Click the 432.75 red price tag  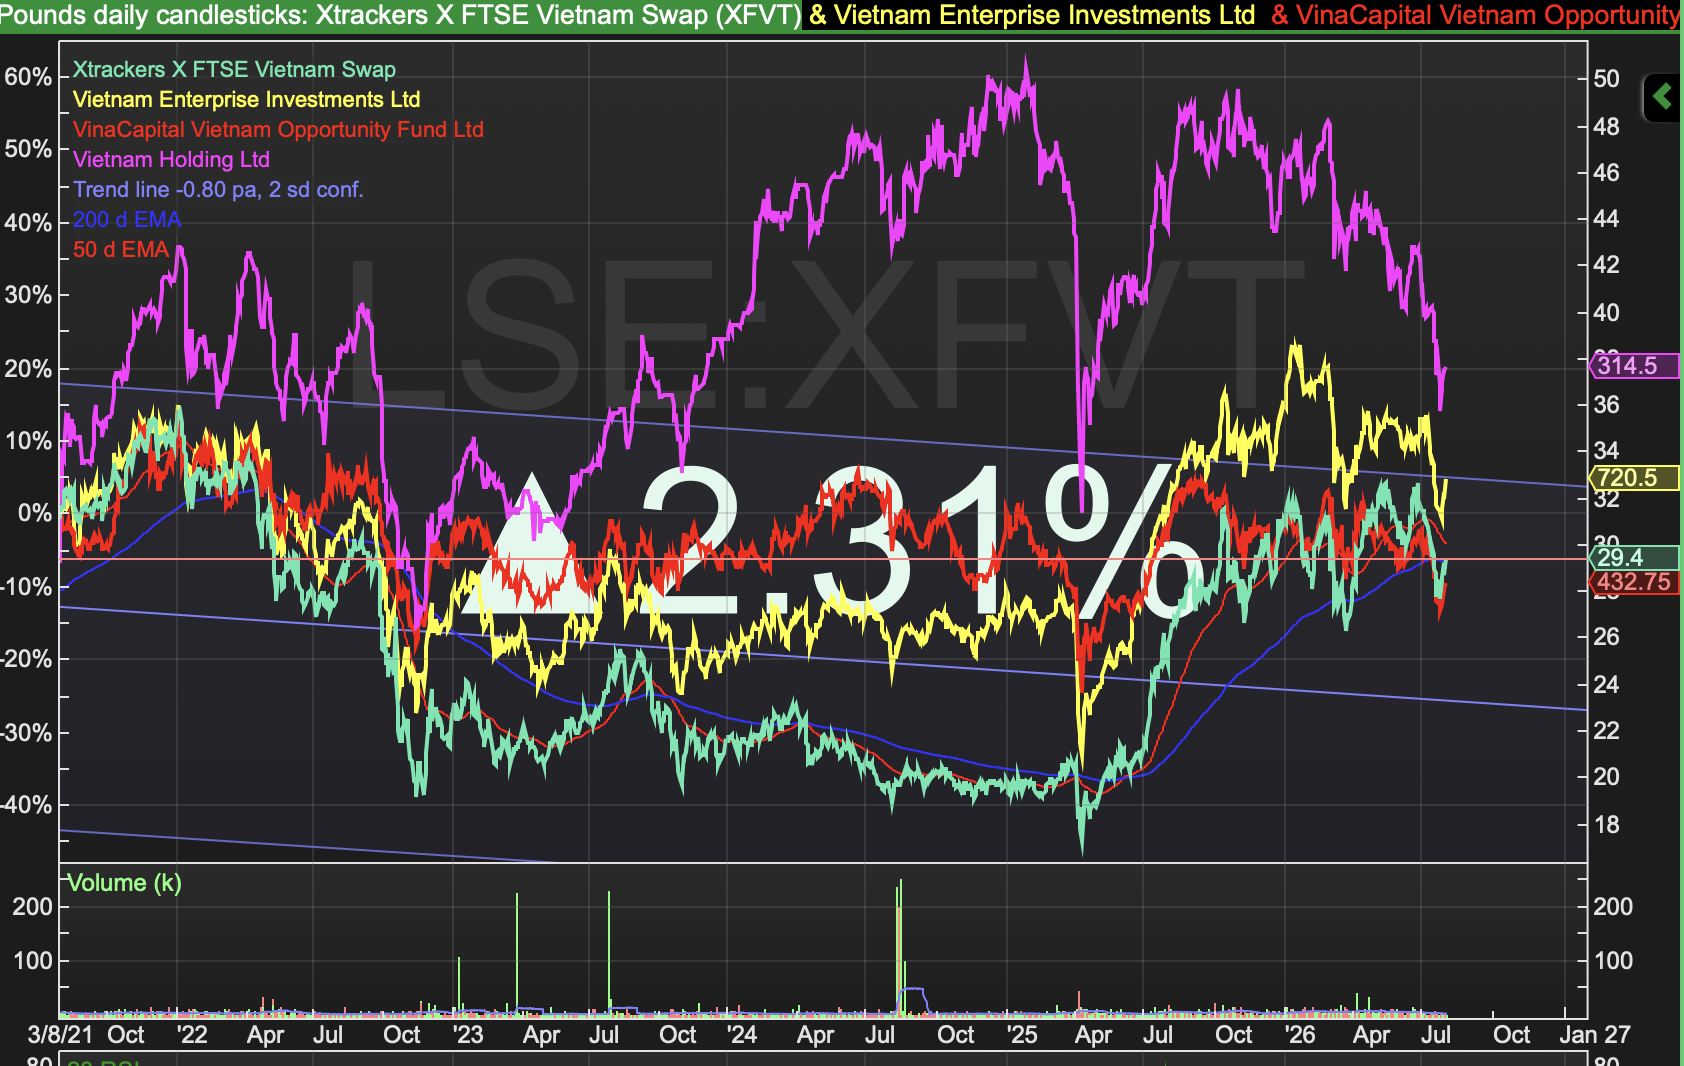1634,582
